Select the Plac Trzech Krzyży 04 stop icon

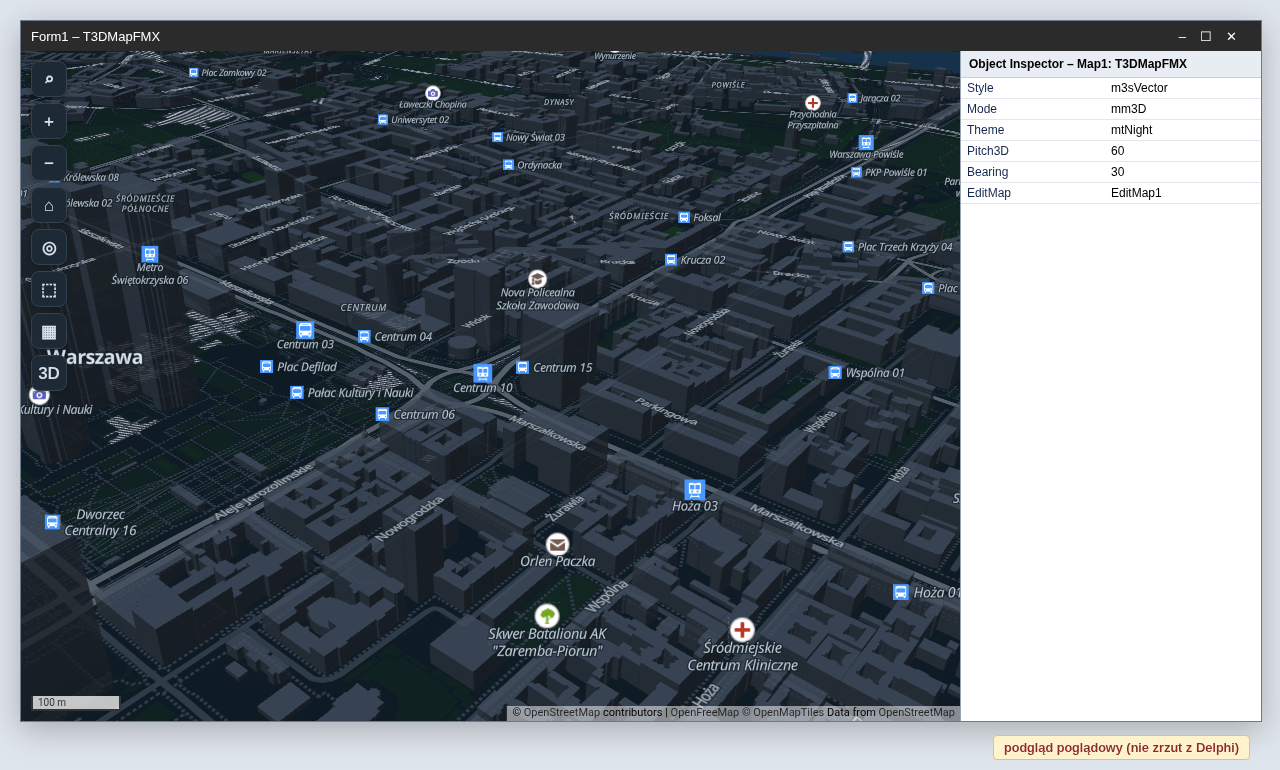(x=848, y=247)
